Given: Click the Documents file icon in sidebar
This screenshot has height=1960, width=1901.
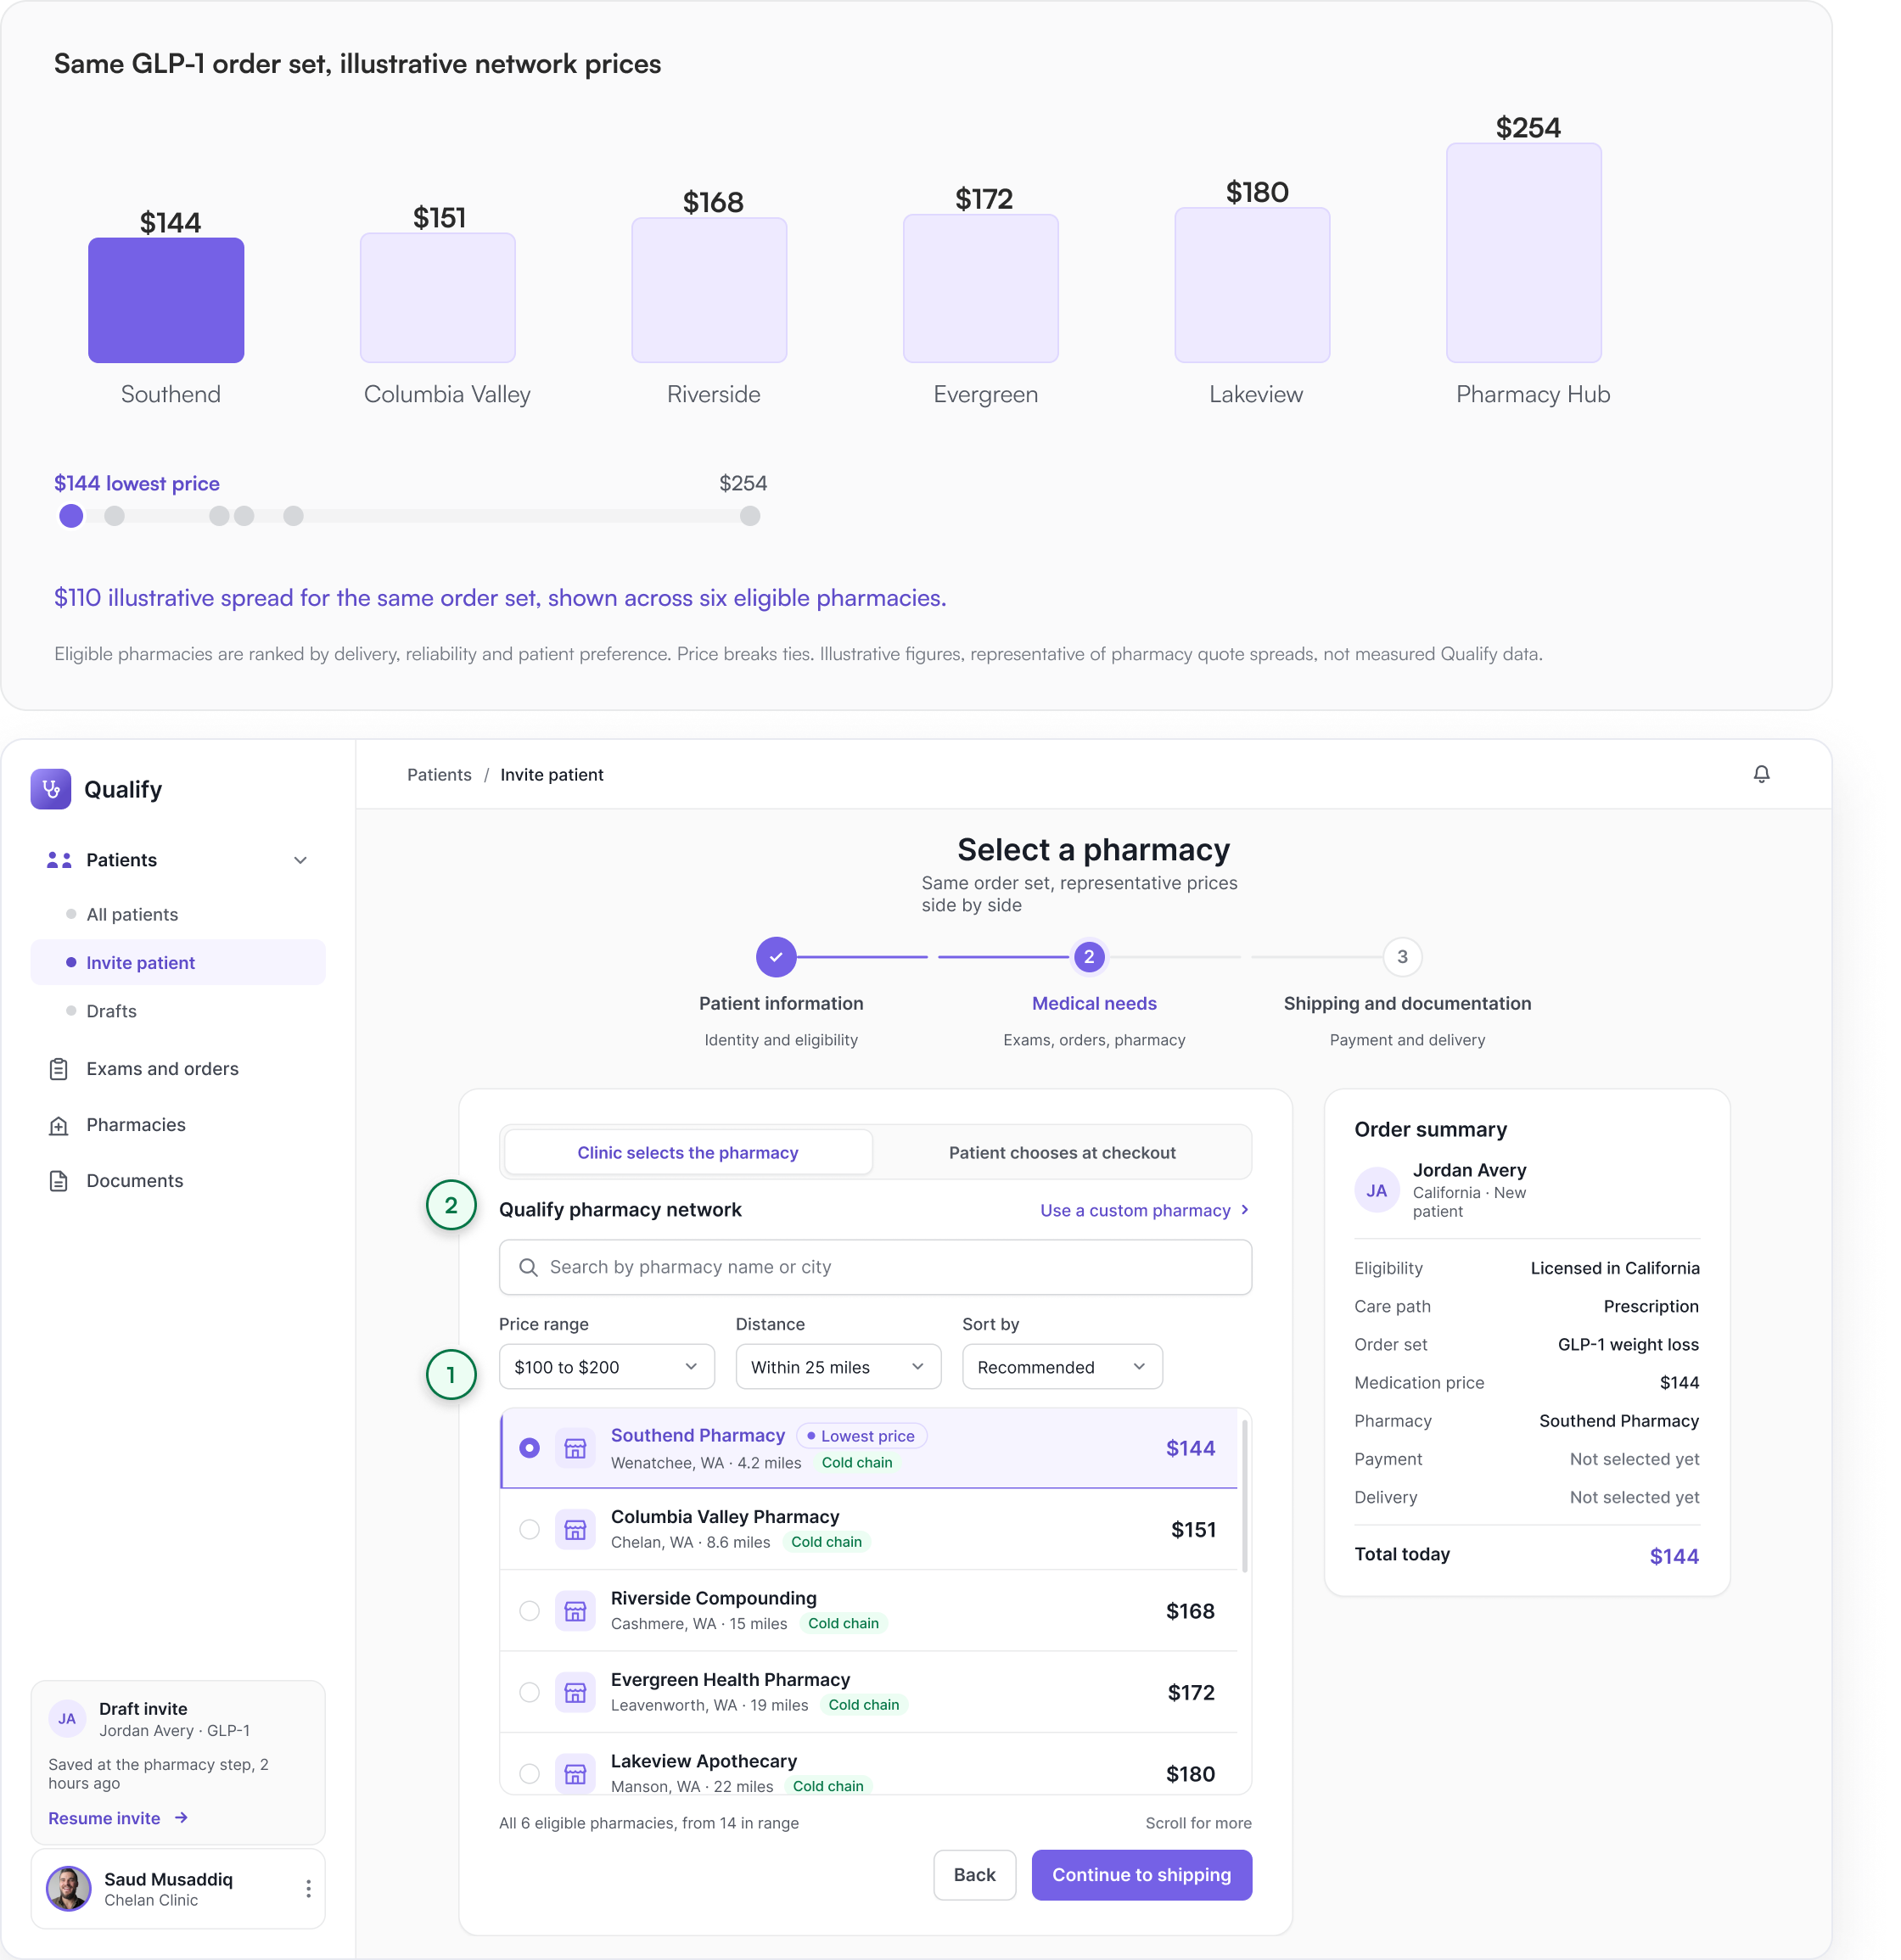Looking at the screenshot, I should 59,1181.
